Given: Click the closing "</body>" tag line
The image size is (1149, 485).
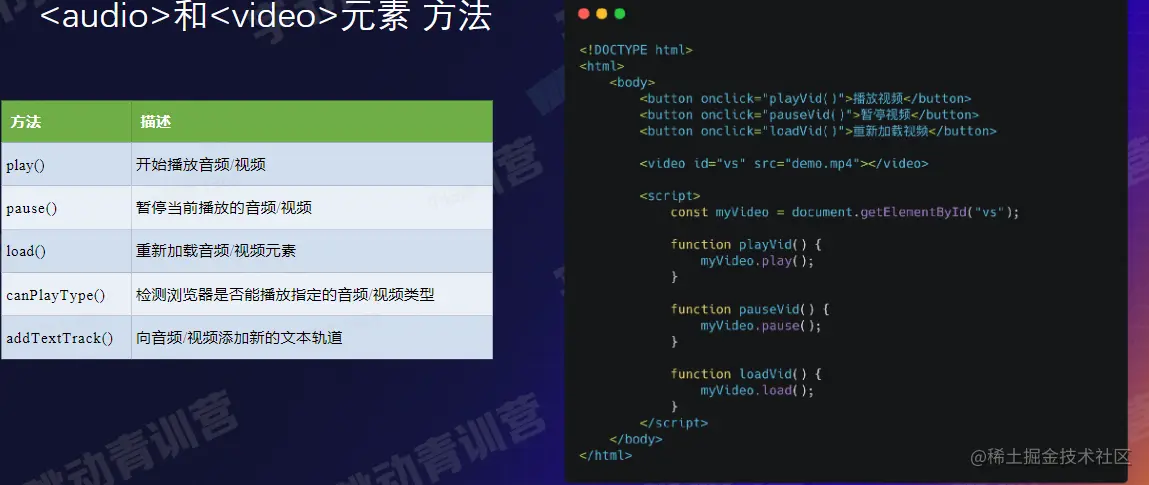Looking at the screenshot, I should tap(635, 439).
